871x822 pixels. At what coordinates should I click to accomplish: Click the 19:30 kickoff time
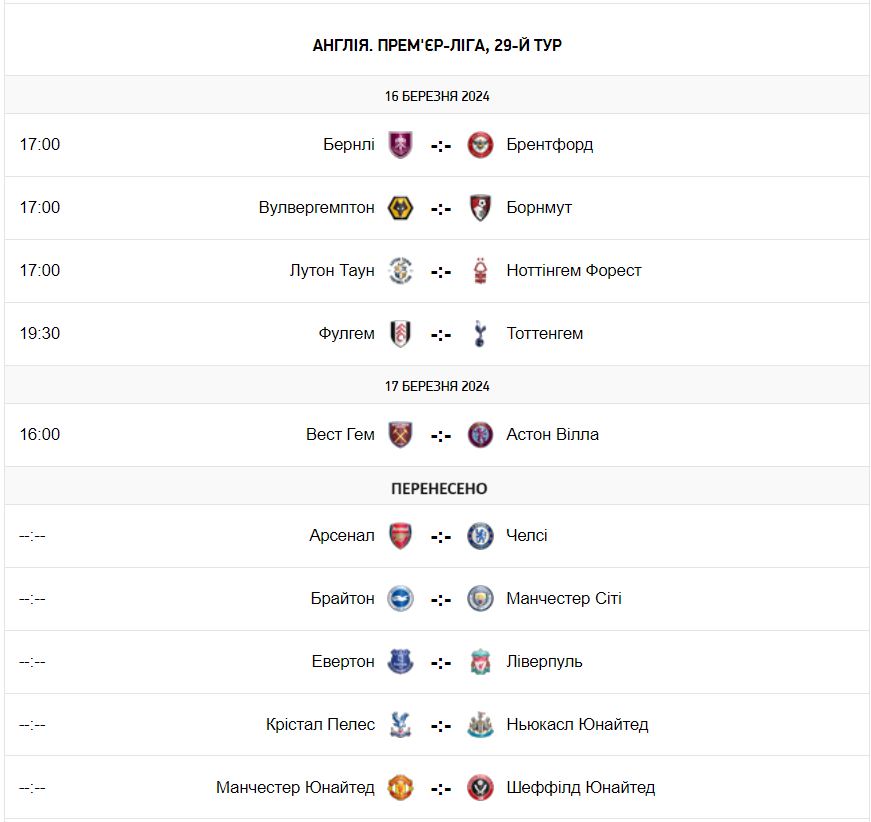[x=40, y=334]
